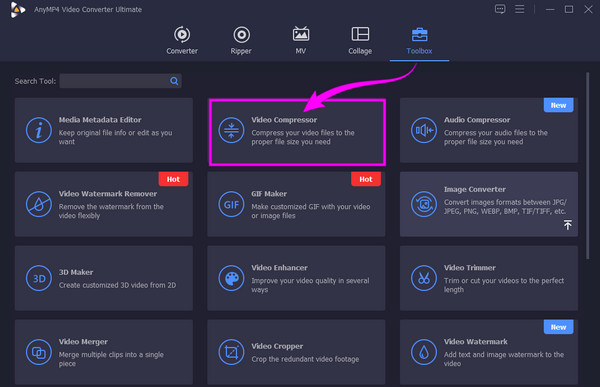600x387 pixels.
Task: Click 'Trim or cut your videos' description
Action: [504, 285]
